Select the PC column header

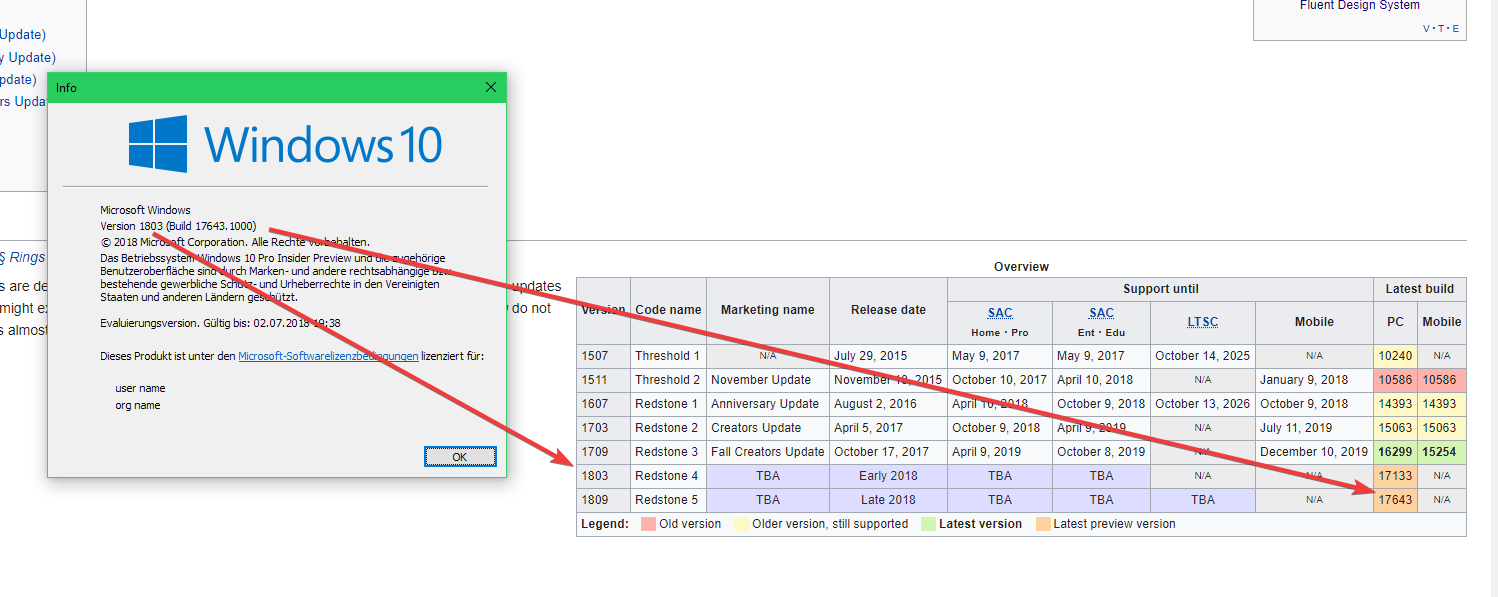click(x=1395, y=322)
